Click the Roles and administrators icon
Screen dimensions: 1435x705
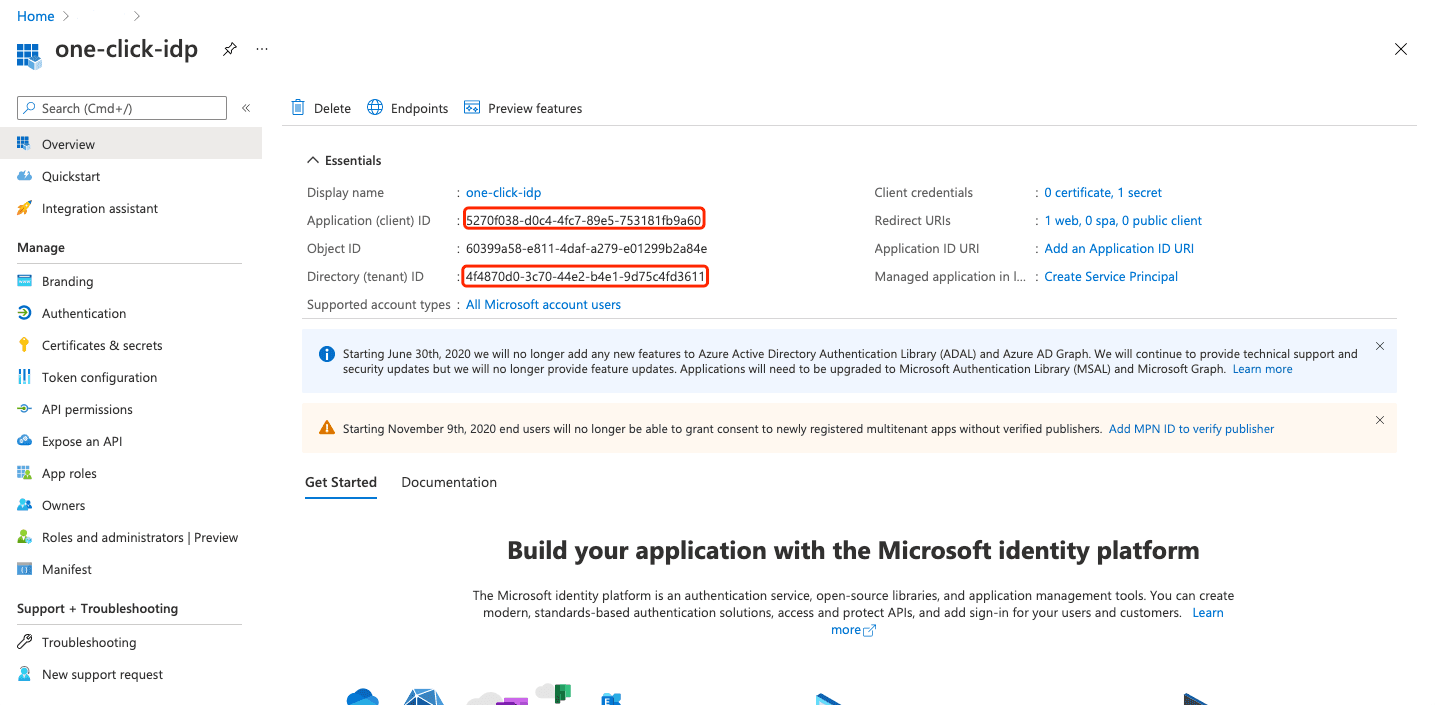tap(25, 537)
